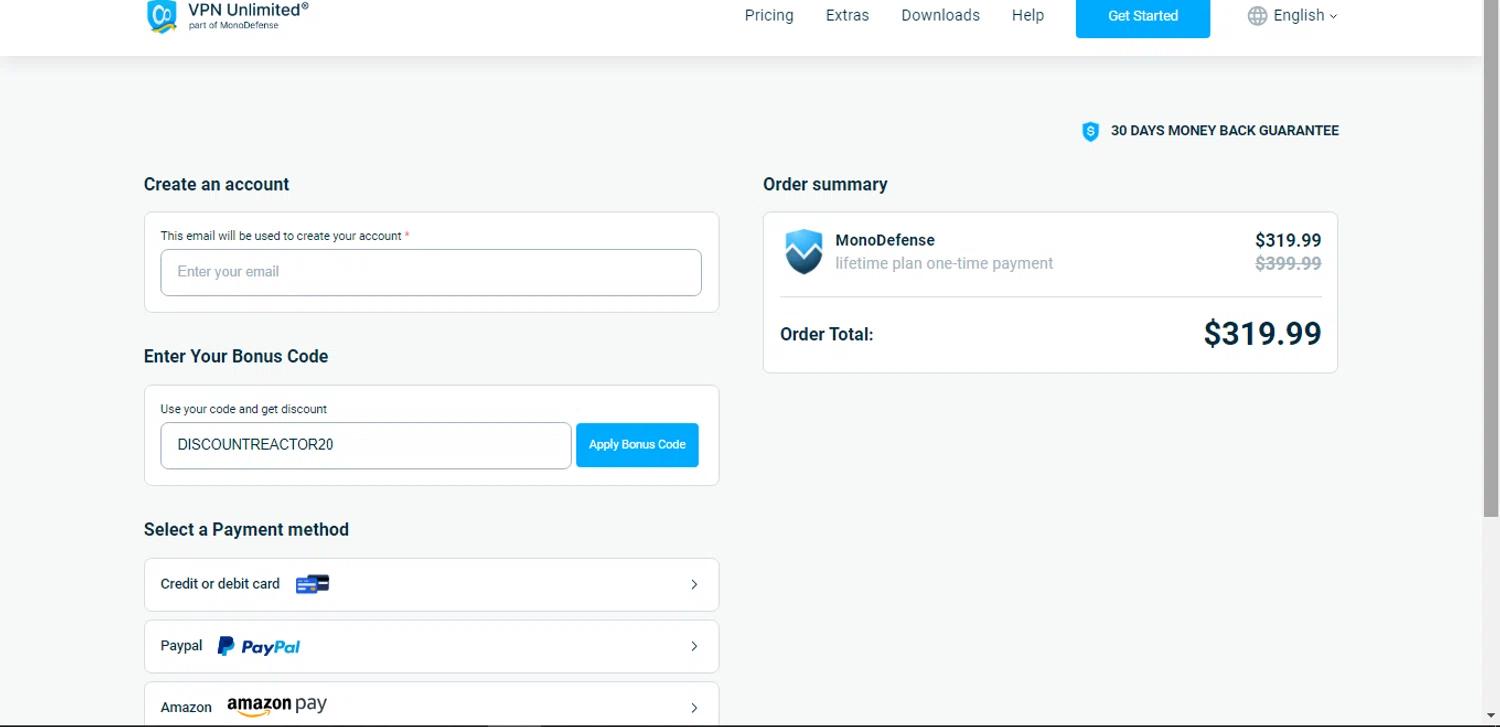Image resolution: width=1500 pixels, height=727 pixels.
Task: Expand the Amazon payment chevron
Action: point(694,707)
